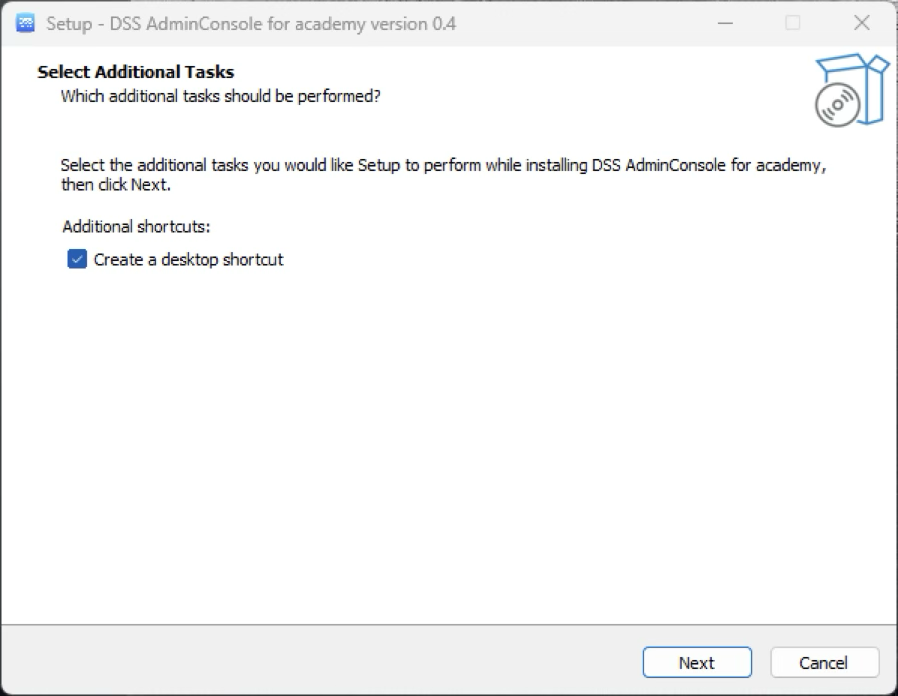Click the 'Additional shortcuts:' group label

(136, 226)
